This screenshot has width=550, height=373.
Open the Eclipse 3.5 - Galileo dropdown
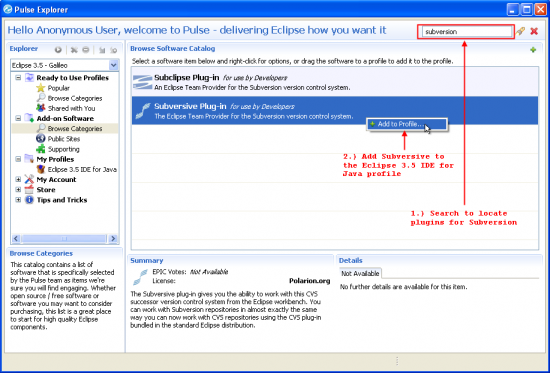tap(113, 65)
